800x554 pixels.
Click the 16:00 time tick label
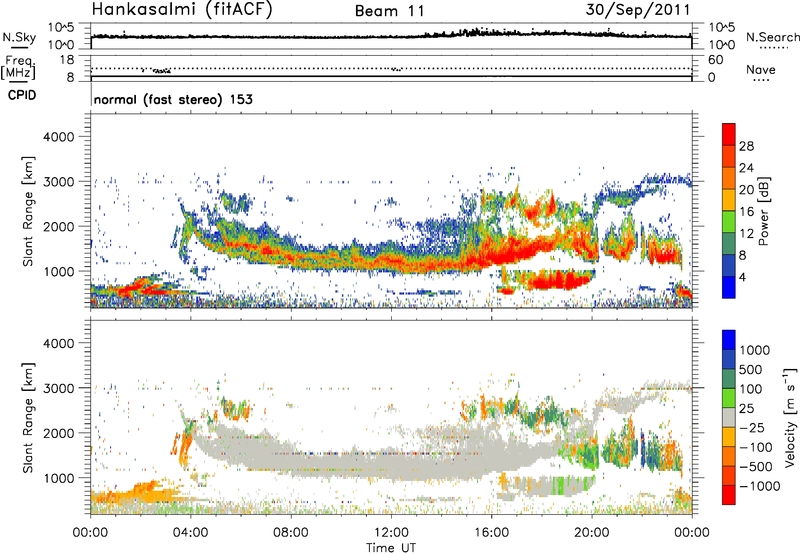click(x=491, y=533)
